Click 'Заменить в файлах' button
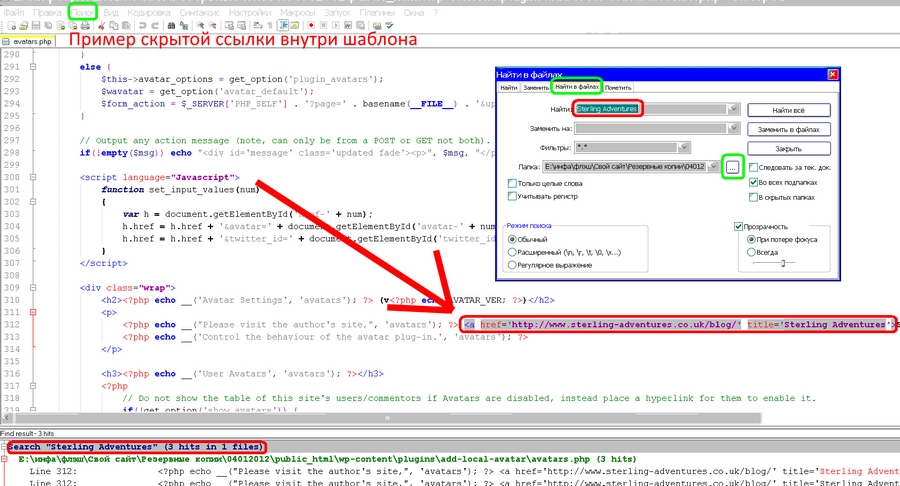This screenshot has height=486, width=900. (x=789, y=129)
